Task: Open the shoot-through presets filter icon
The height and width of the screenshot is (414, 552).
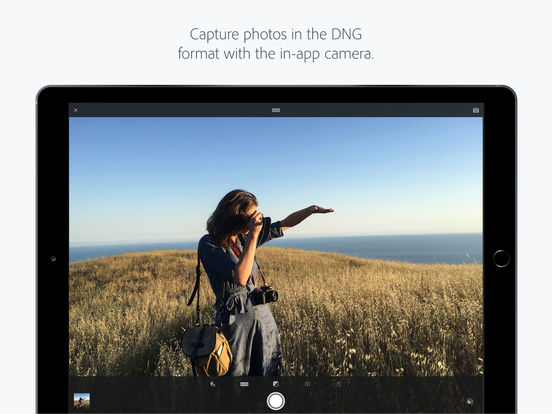Action: (x=470, y=401)
